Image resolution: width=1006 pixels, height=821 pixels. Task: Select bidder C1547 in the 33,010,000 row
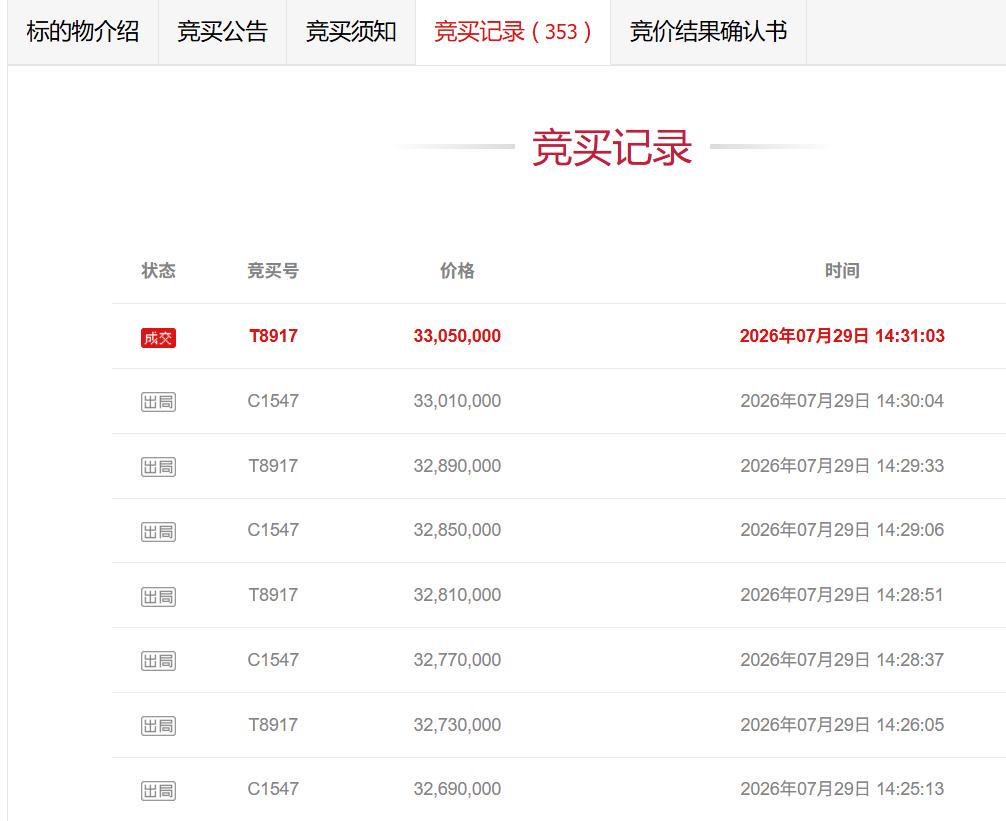273,401
